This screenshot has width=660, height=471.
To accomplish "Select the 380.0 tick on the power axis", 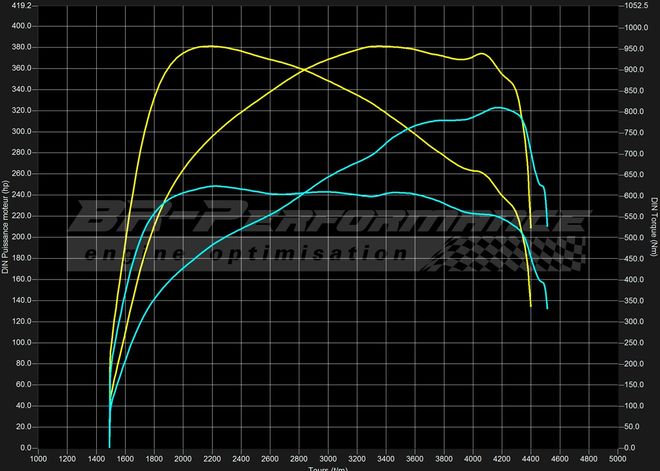I will (21, 46).
